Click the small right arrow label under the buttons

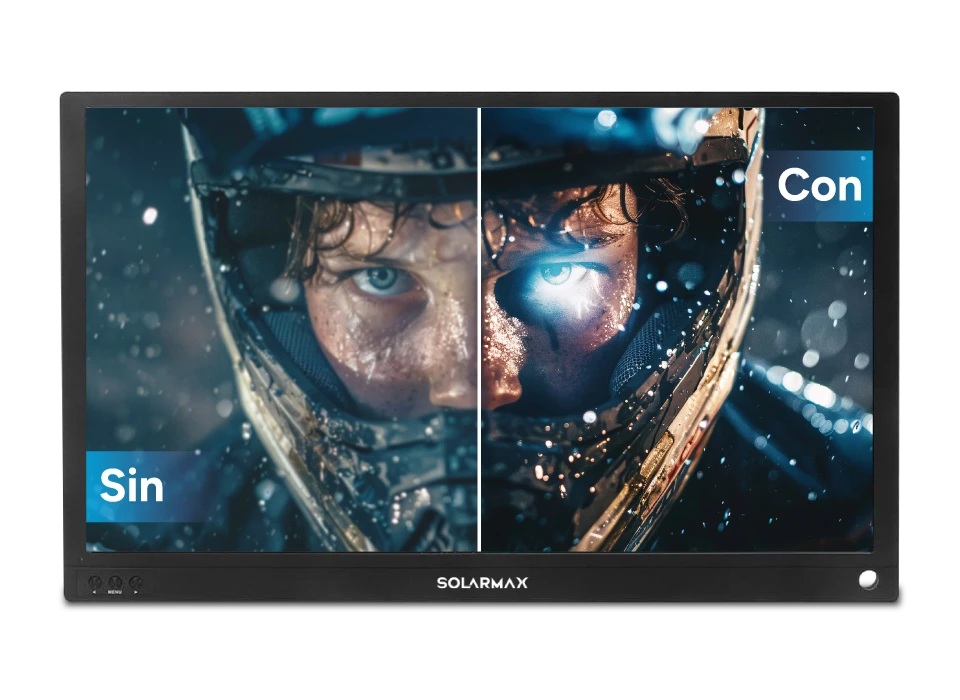coord(135,592)
